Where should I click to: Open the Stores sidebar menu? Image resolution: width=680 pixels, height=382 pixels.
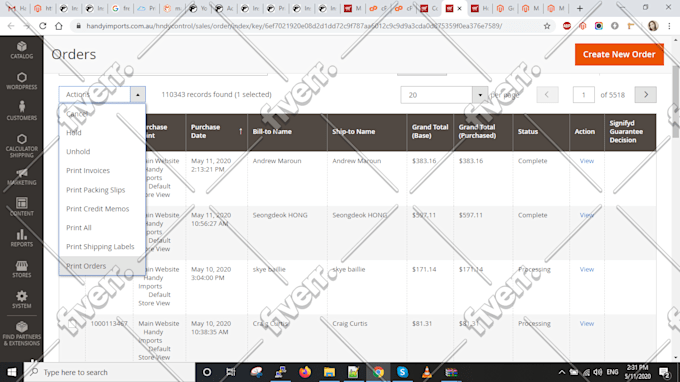coord(22,269)
